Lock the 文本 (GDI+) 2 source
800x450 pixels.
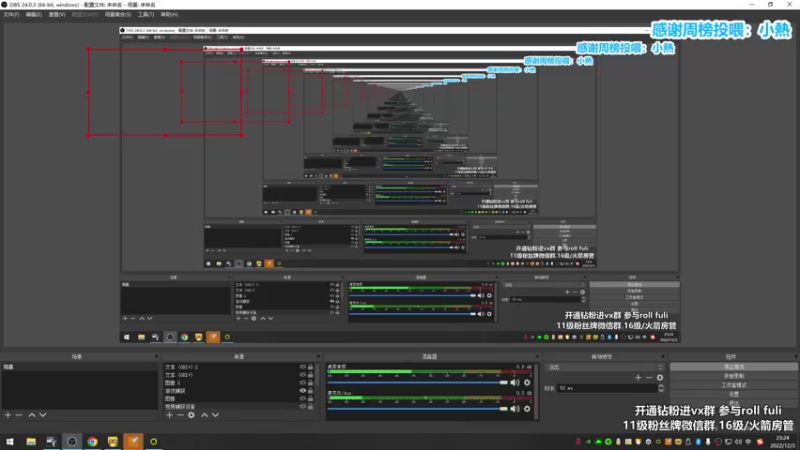pos(310,367)
